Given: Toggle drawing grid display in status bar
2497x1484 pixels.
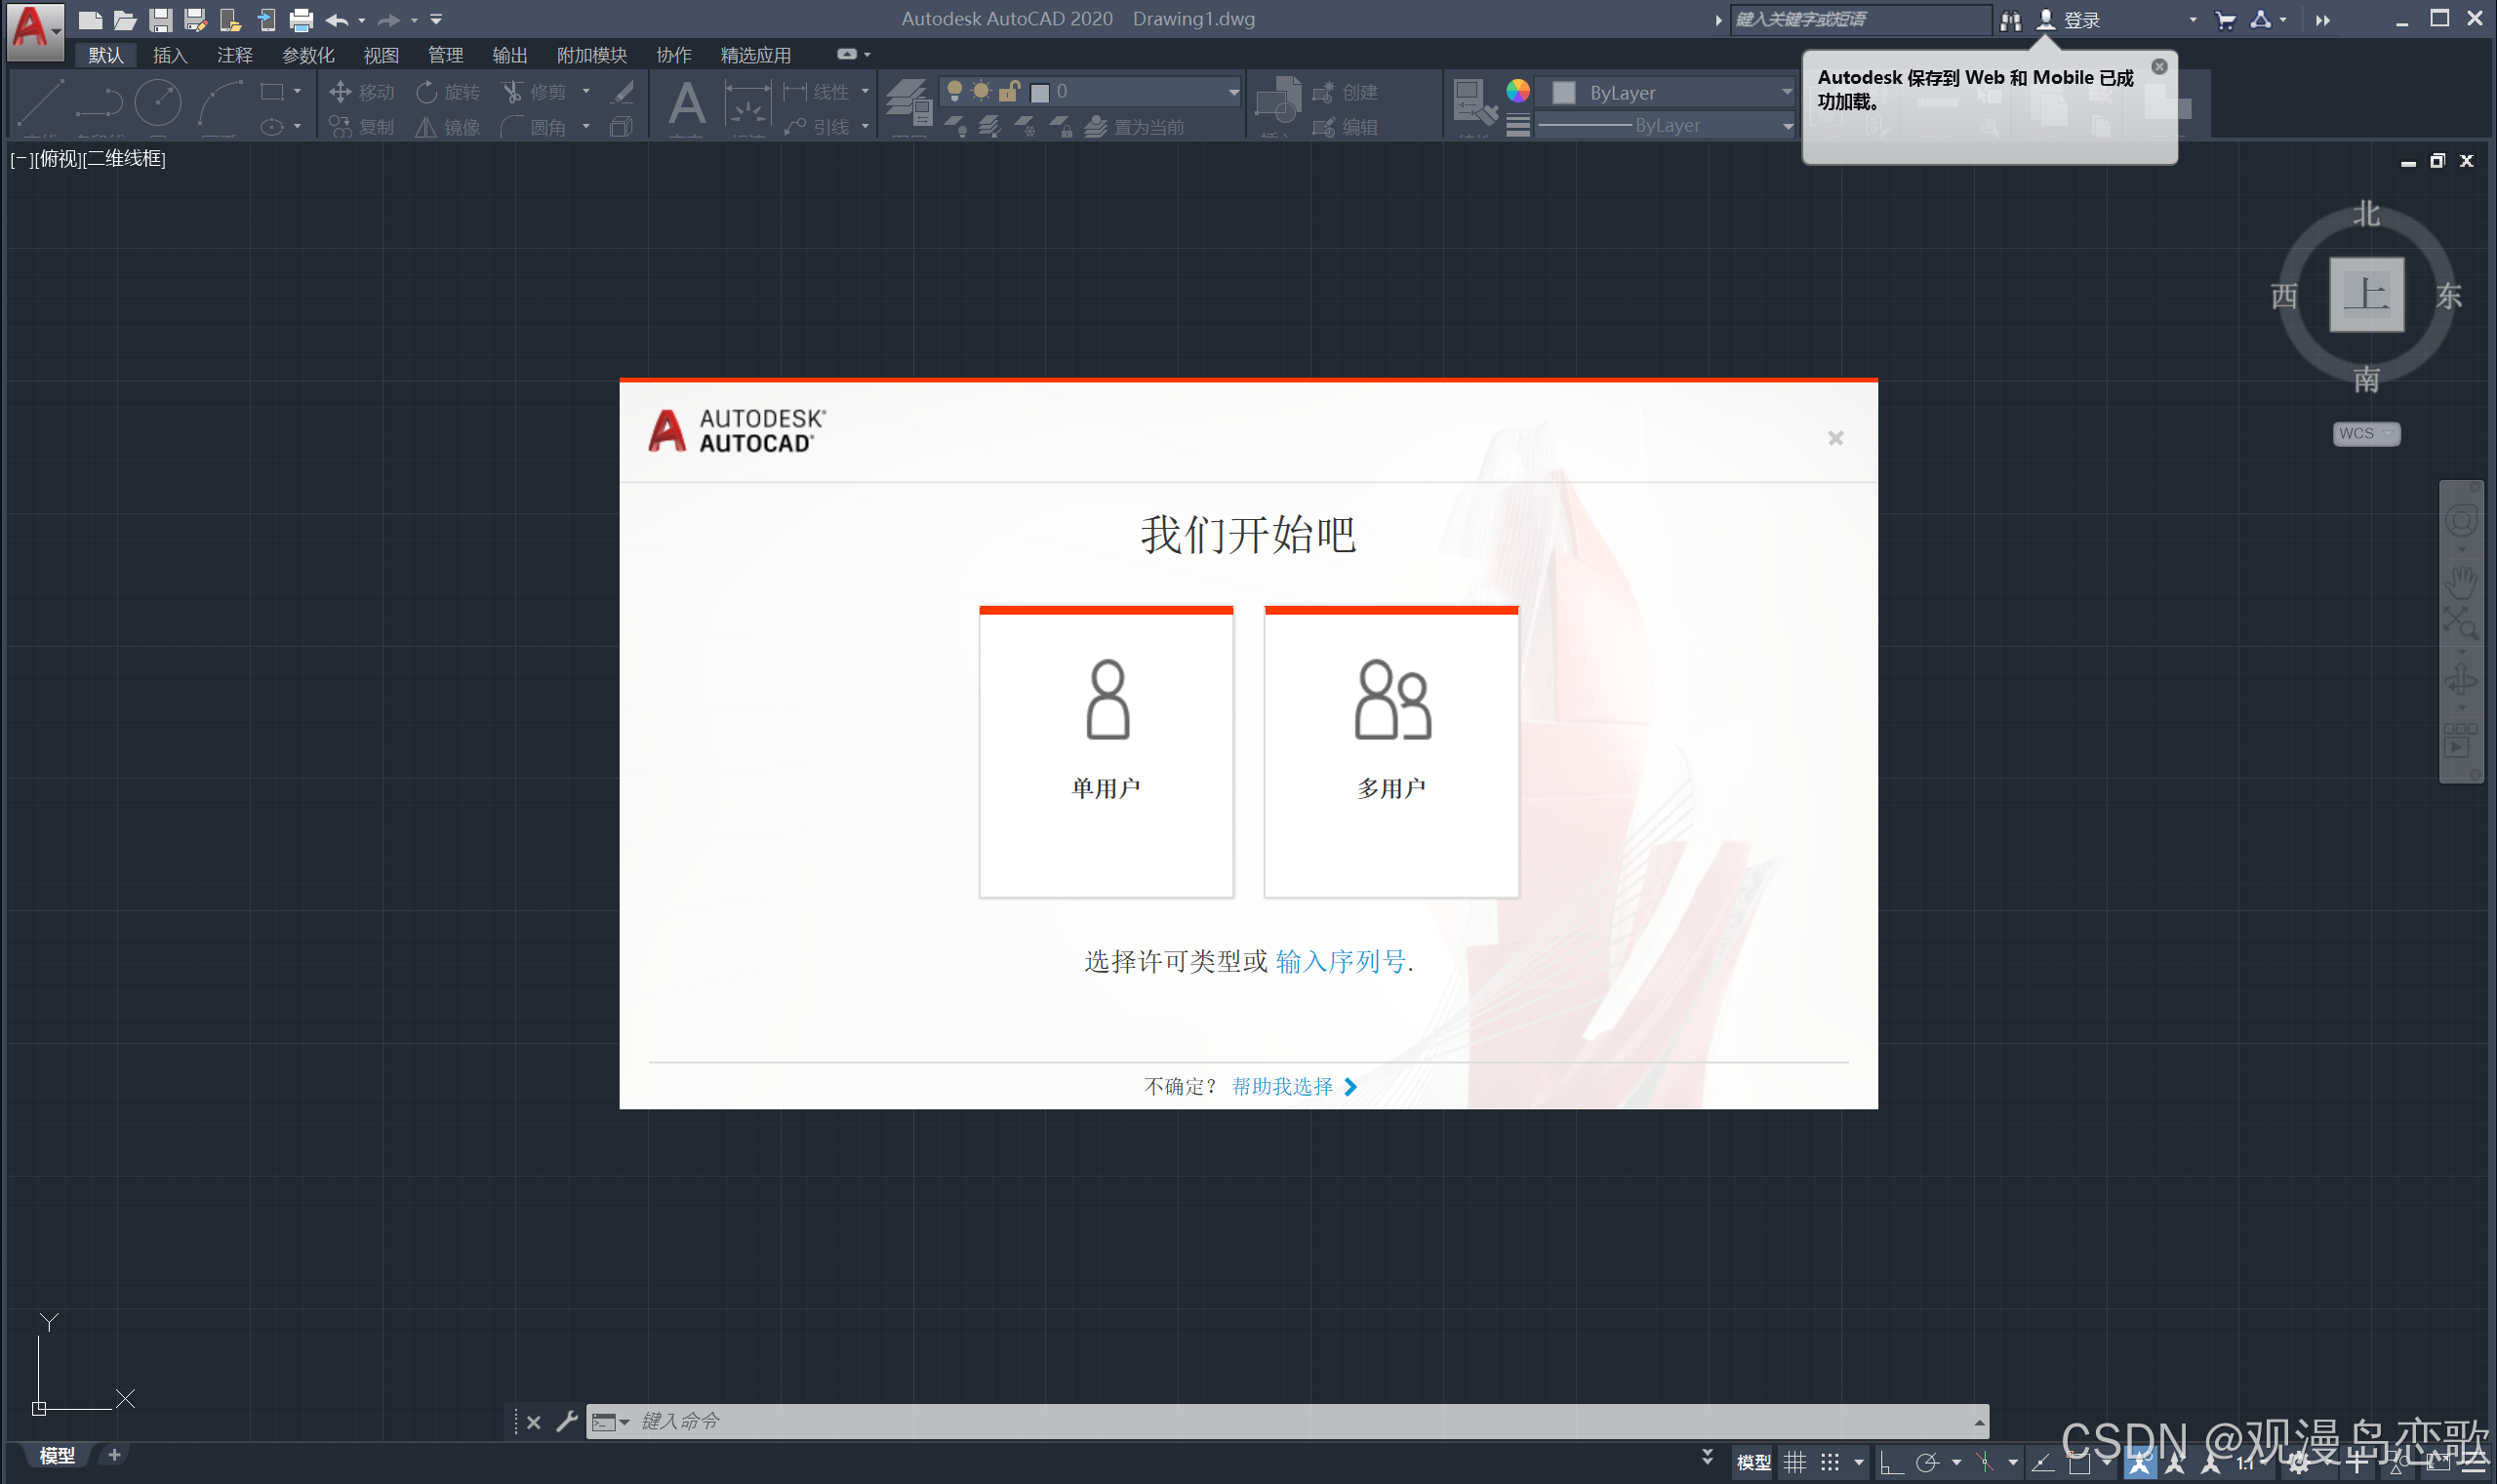Looking at the screenshot, I should pos(1795,1463).
